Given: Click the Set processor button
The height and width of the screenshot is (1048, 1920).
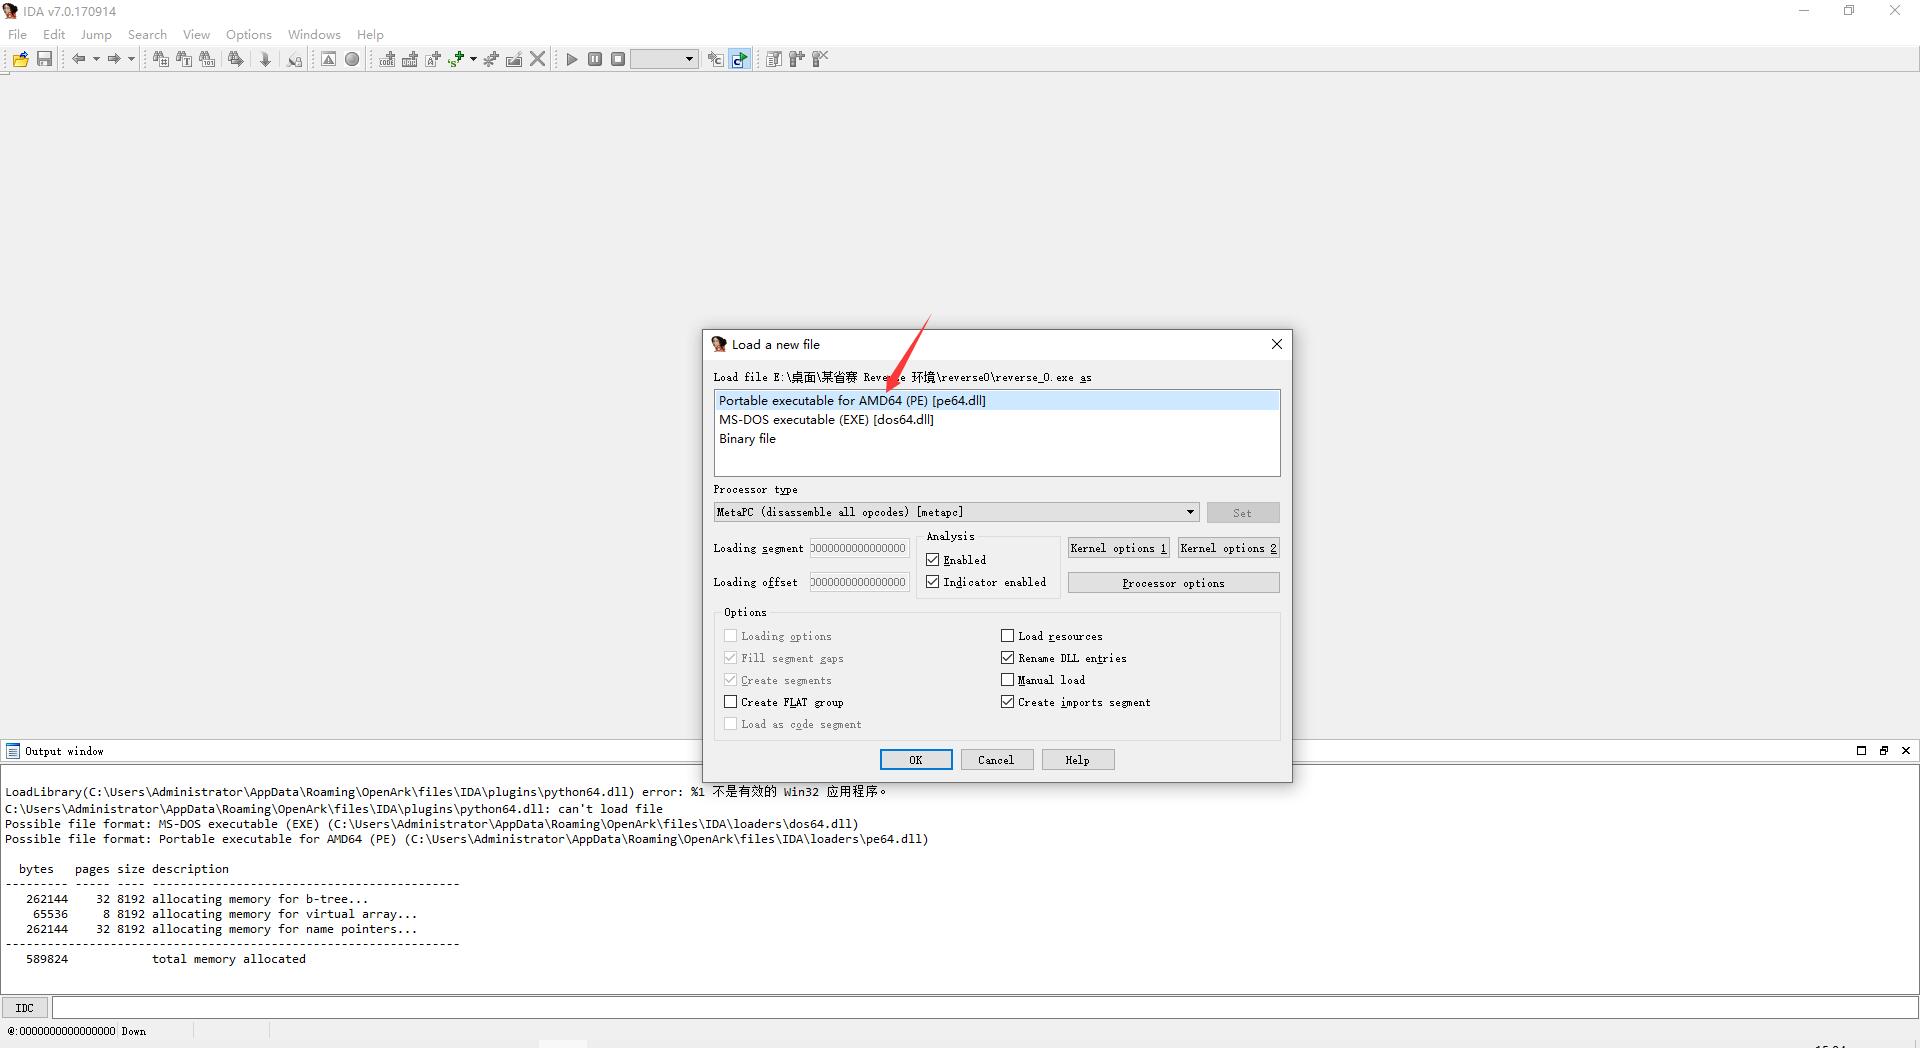Looking at the screenshot, I should coord(1243,513).
